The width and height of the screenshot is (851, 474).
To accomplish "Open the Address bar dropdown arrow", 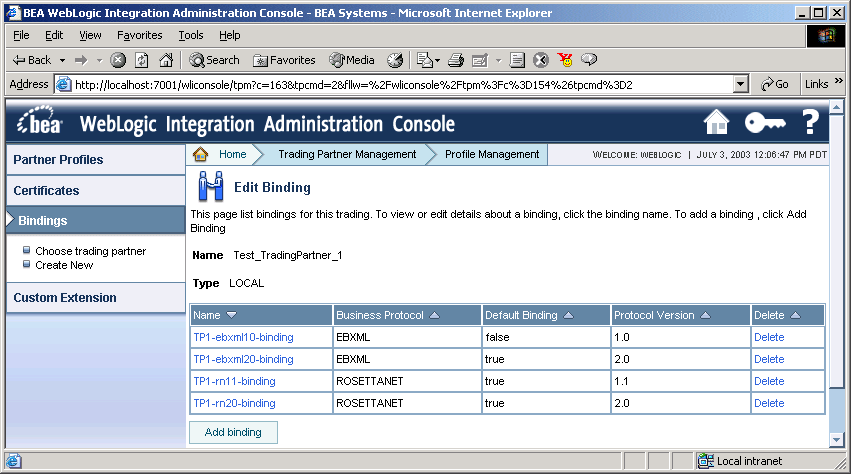I will coord(741,84).
